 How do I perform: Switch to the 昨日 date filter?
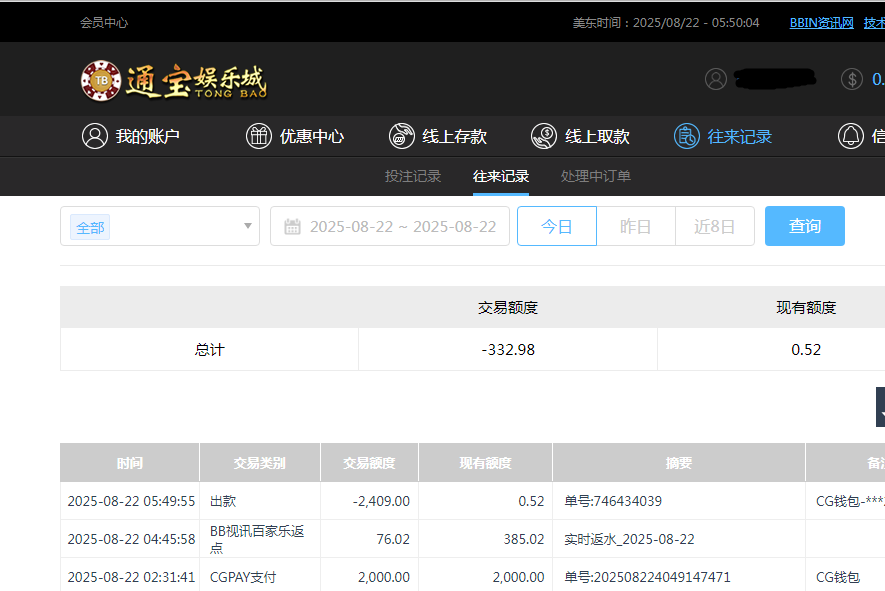pos(635,225)
